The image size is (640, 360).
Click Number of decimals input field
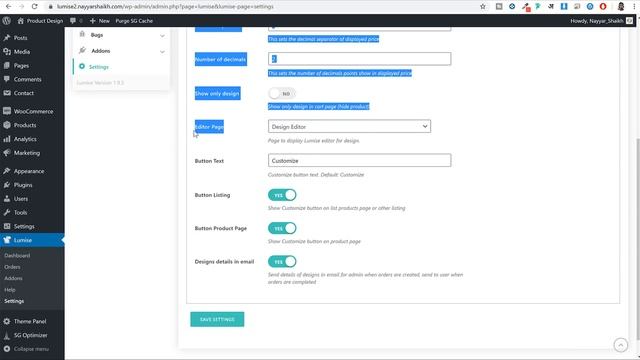[359, 59]
